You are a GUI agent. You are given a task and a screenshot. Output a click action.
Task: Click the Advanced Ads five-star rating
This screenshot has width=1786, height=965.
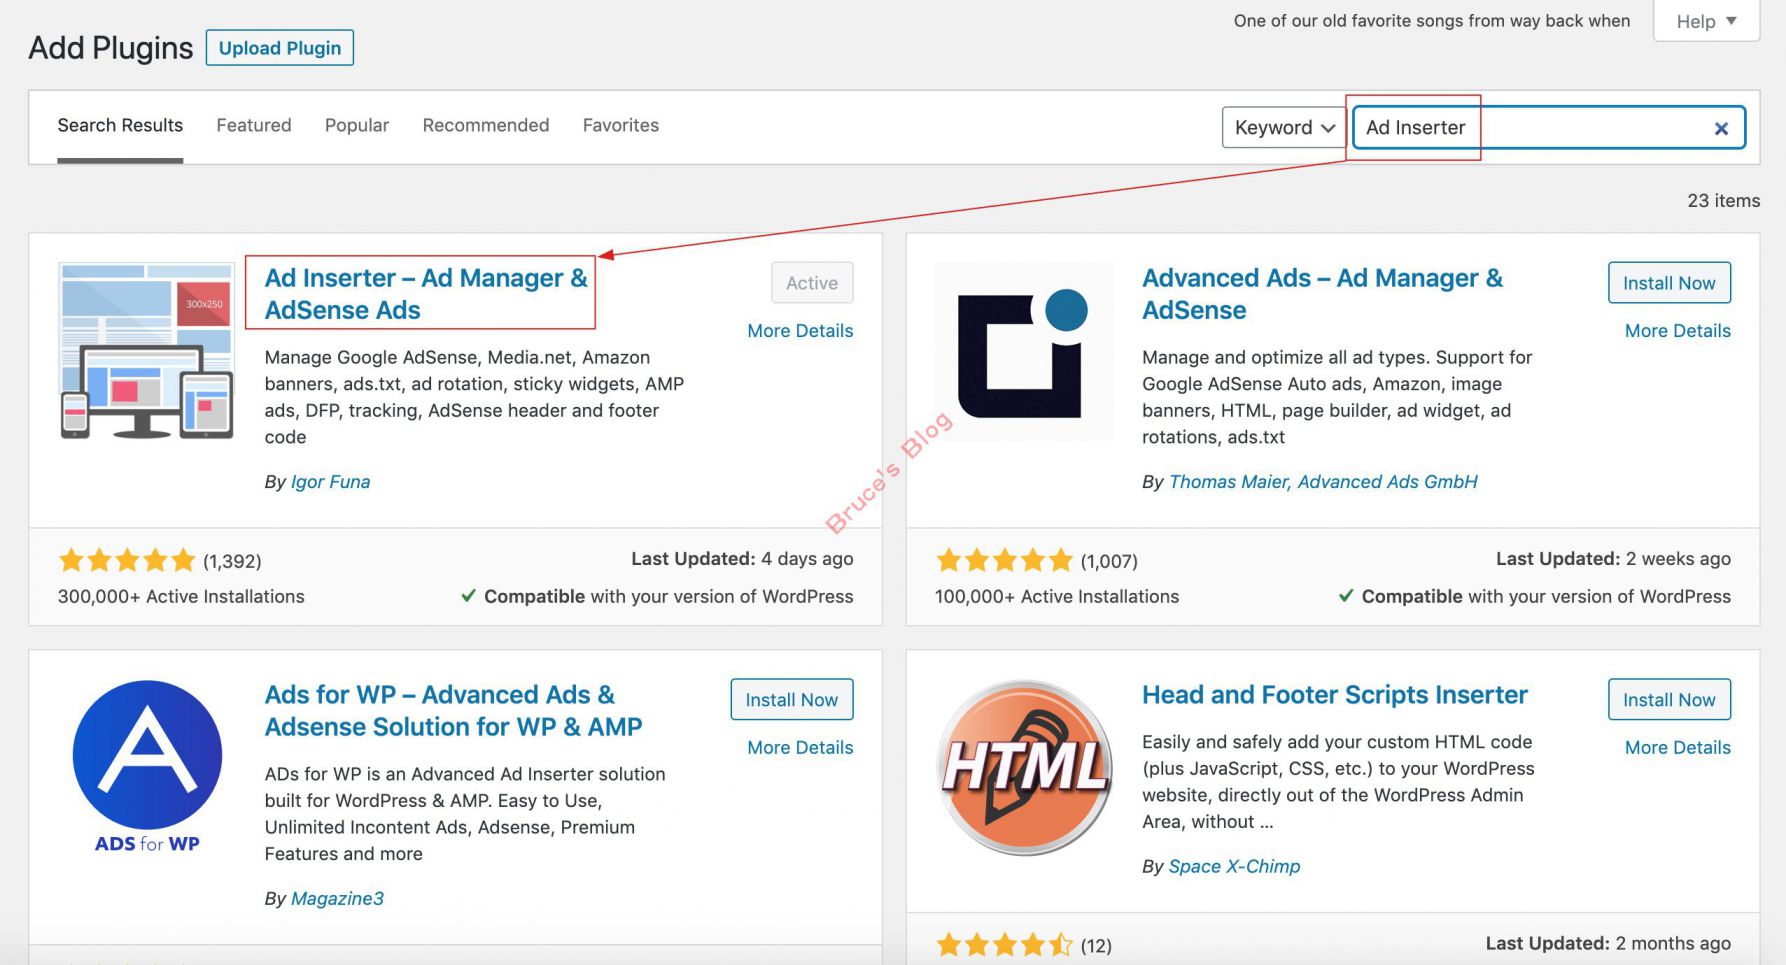point(1004,560)
